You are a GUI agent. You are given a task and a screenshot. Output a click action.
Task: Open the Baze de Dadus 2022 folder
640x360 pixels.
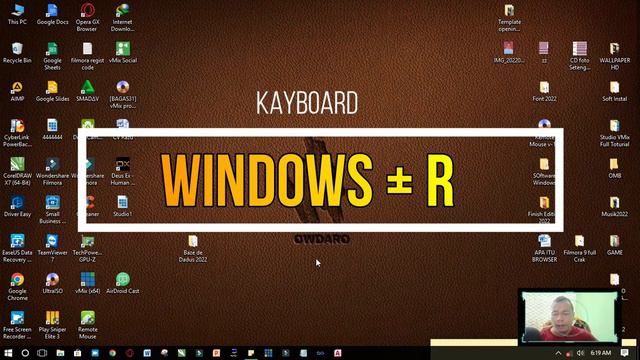pyautogui.click(x=193, y=248)
